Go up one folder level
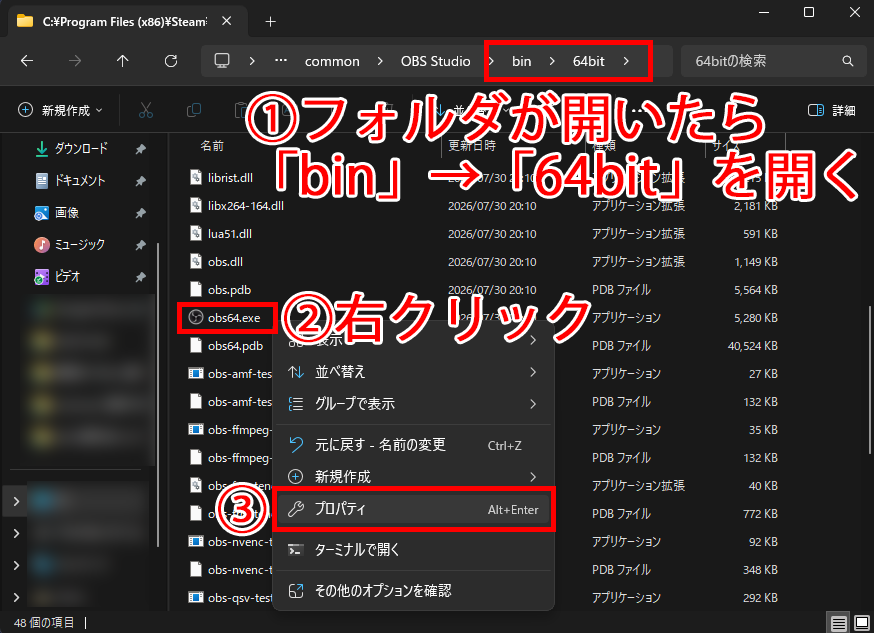This screenshot has height=633, width=874. click(x=123, y=61)
